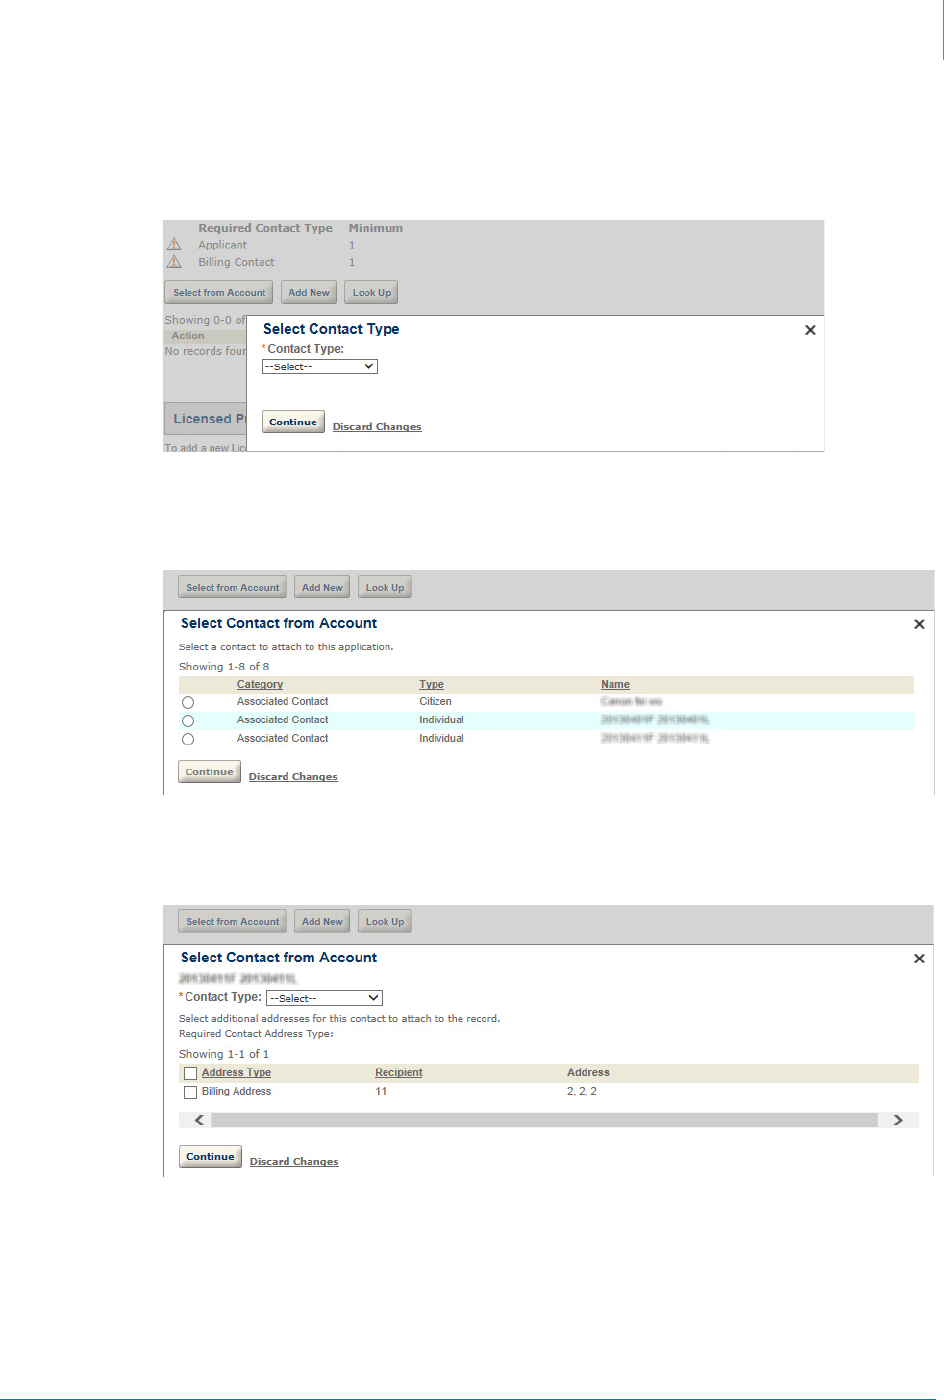Click the Billing Contact warning triangle icon
944x1400 pixels.
pos(174,261)
